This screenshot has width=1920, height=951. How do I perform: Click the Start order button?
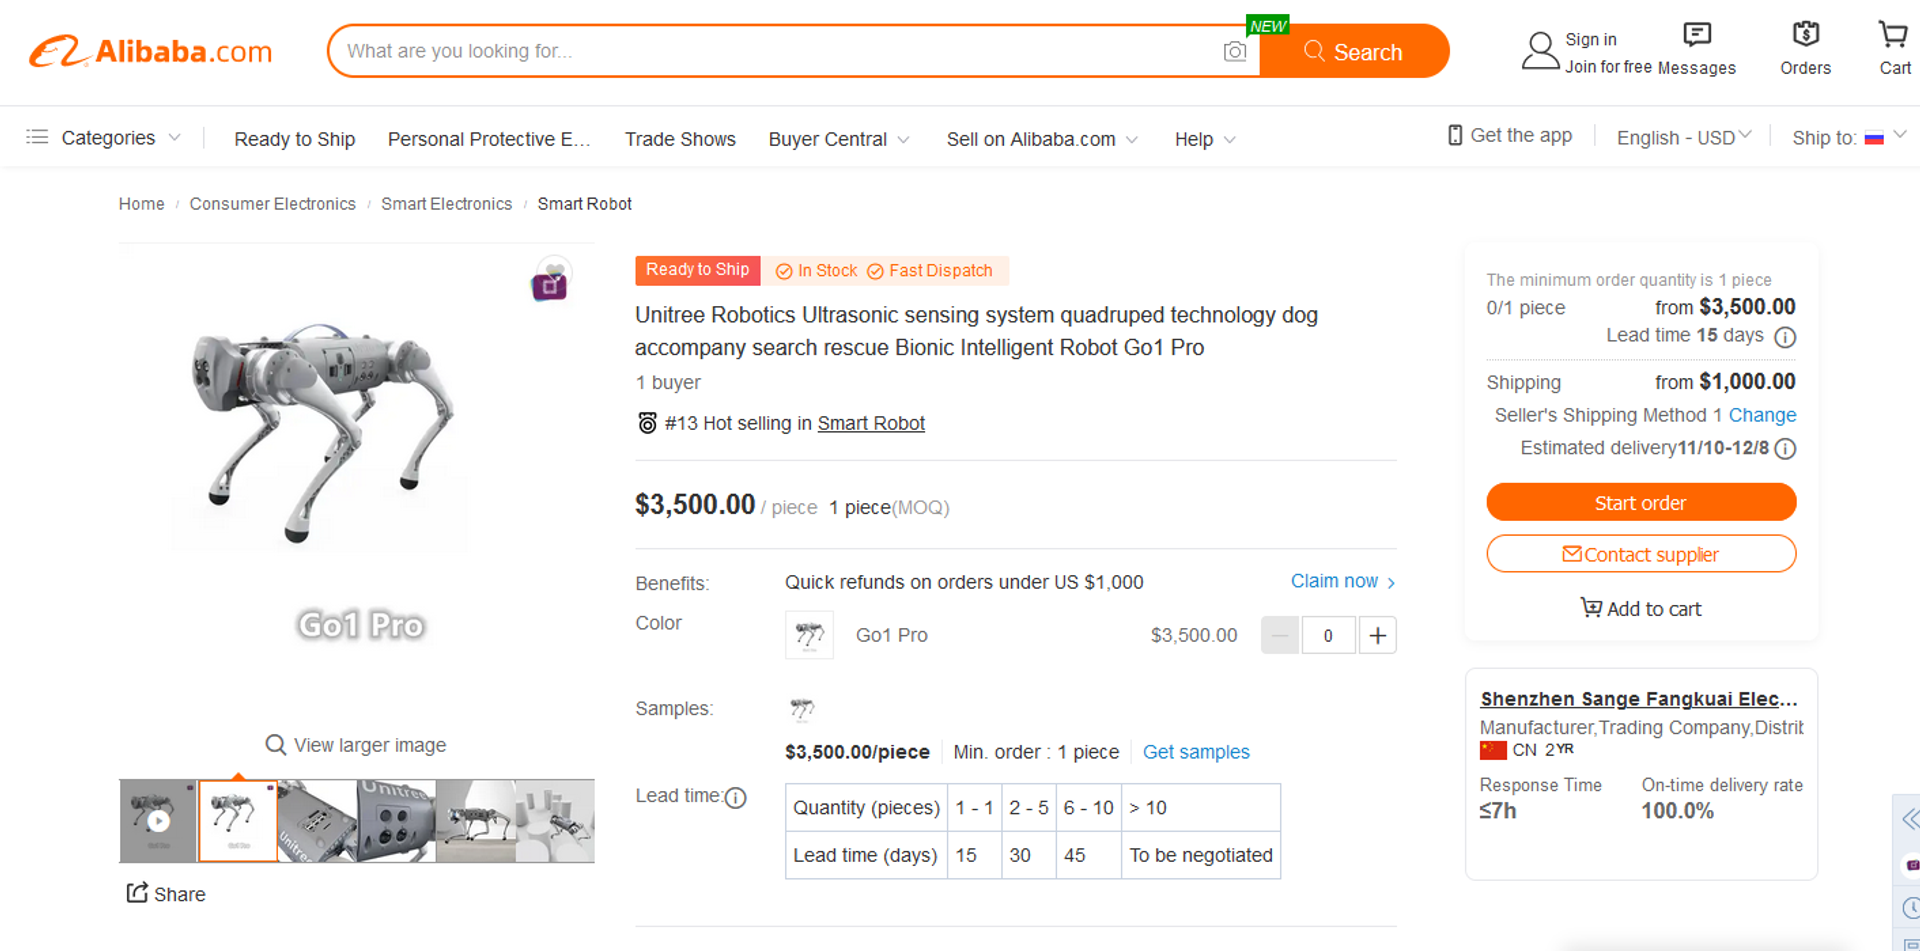click(1641, 502)
